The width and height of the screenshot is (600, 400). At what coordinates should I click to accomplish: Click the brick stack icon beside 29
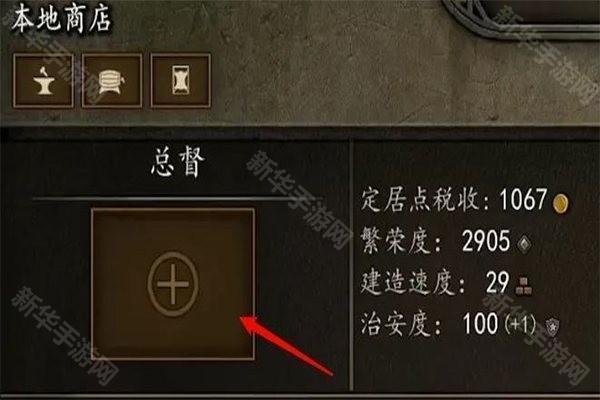coord(523,286)
